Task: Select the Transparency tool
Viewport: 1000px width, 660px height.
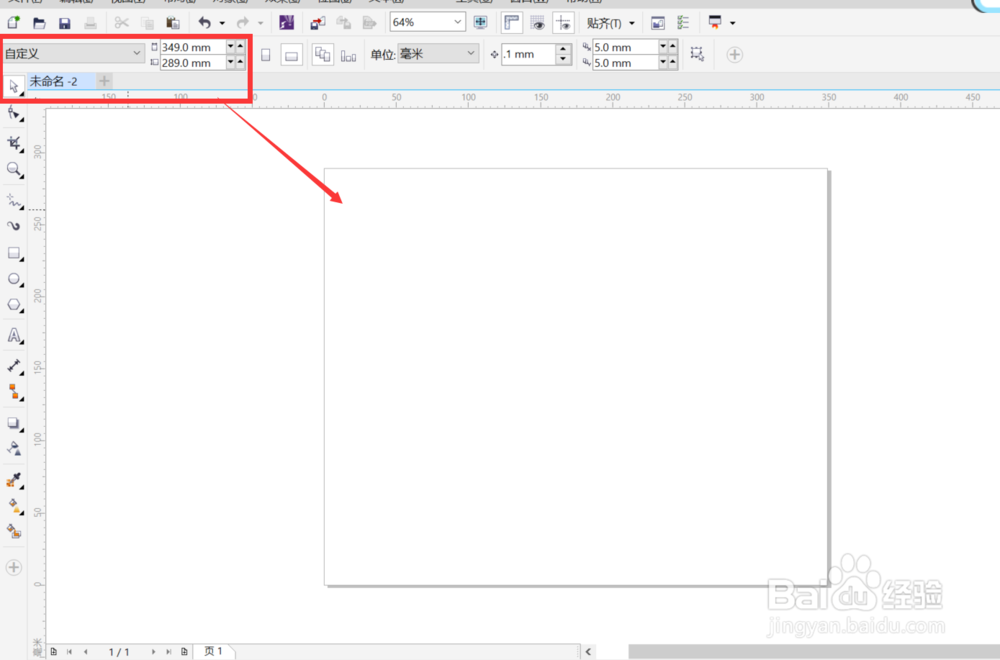Action: (x=13, y=448)
